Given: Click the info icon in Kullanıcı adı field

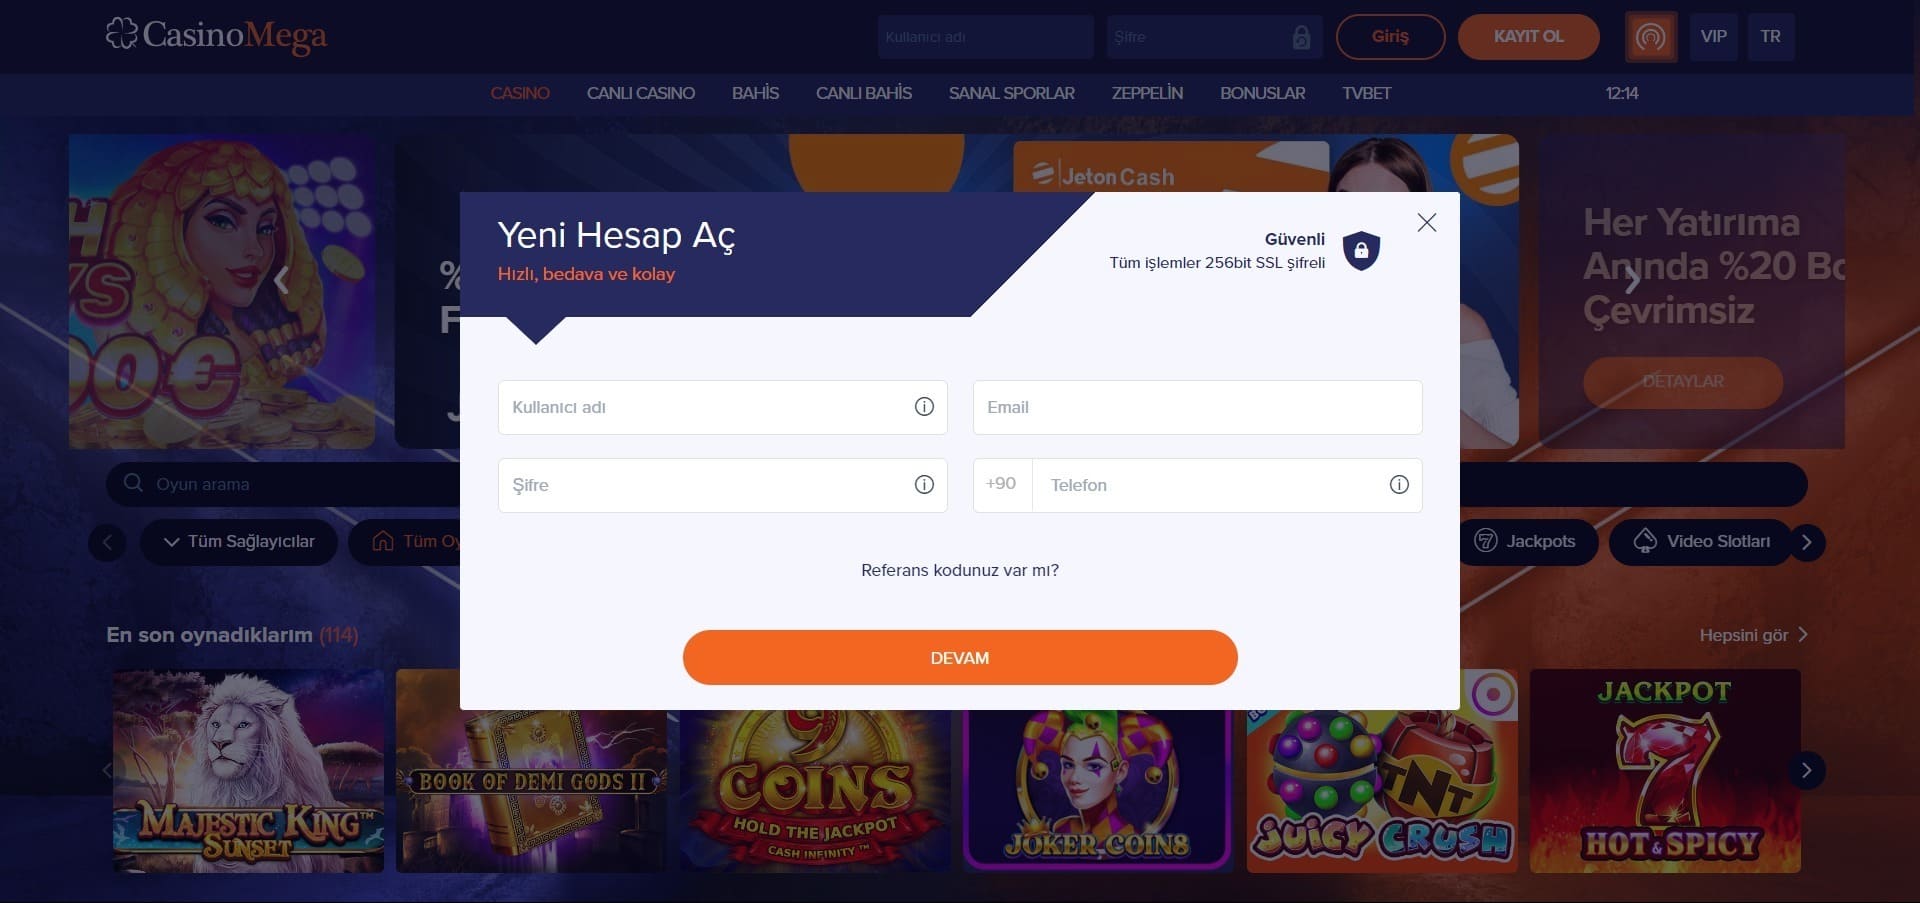Looking at the screenshot, I should pos(924,407).
